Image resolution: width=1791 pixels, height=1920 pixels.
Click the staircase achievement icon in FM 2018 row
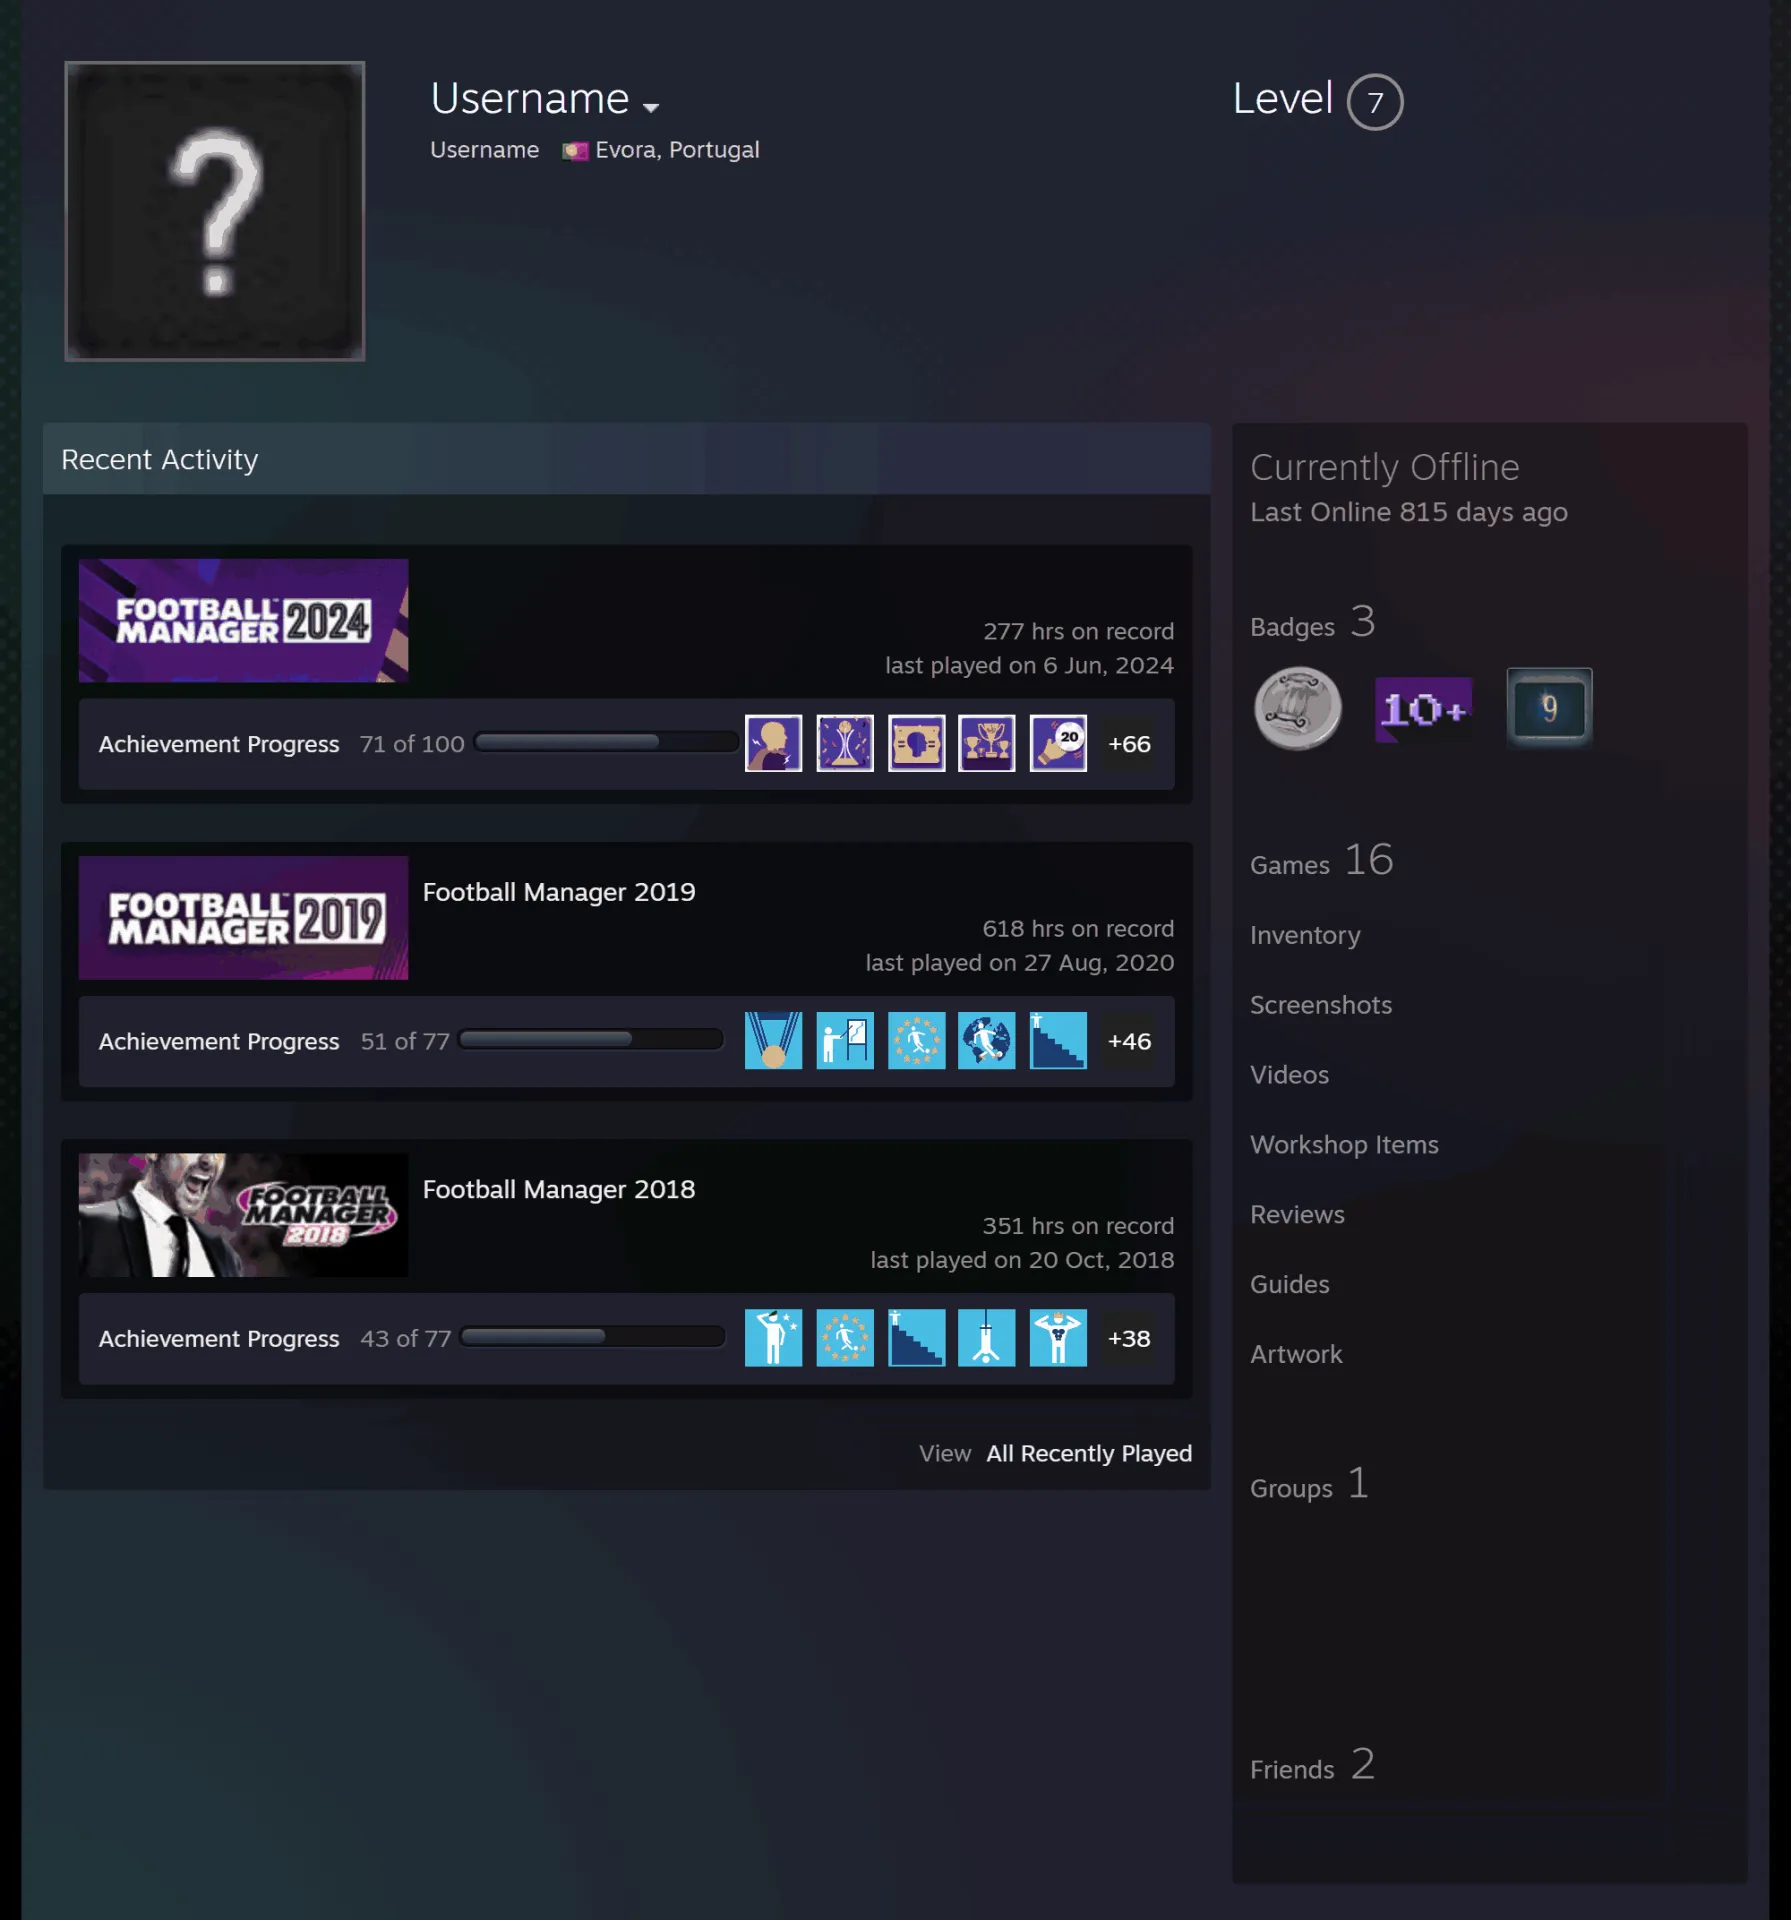click(916, 1337)
